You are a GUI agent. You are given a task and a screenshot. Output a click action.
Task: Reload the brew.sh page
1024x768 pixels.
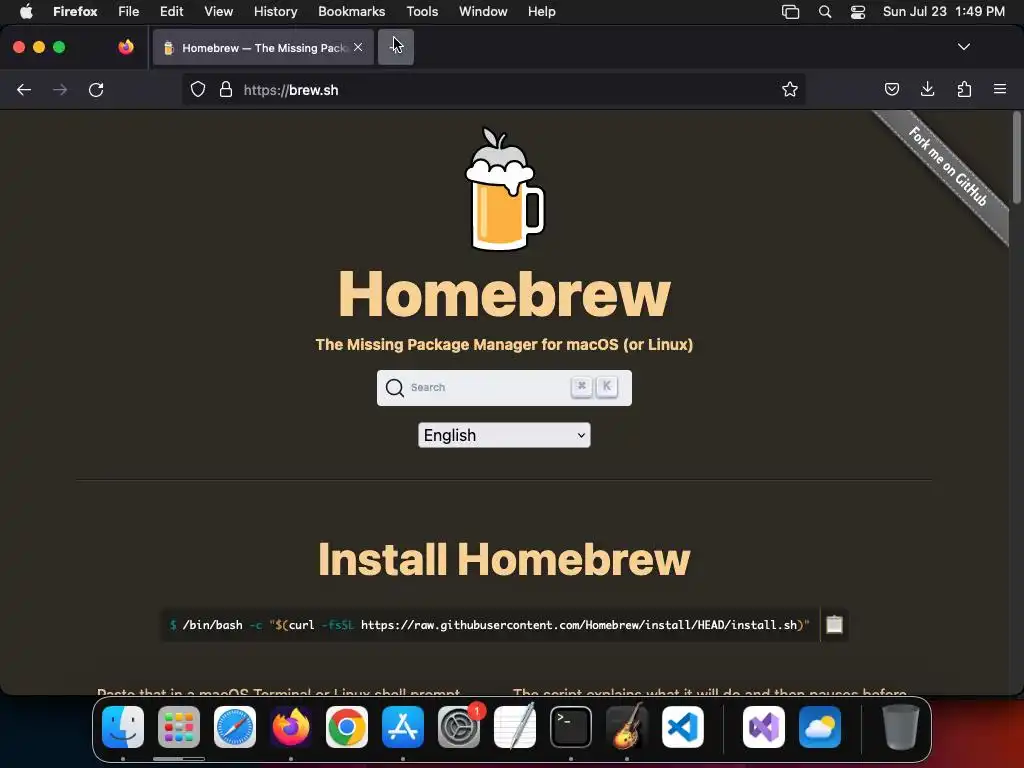pyautogui.click(x=96, y=89)
